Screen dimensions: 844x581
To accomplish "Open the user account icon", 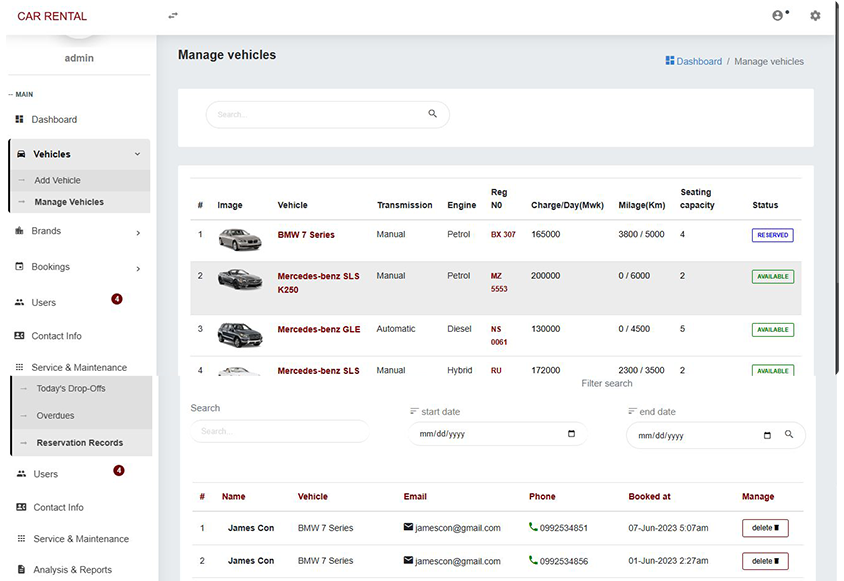I will pyautogui.click(x=778, y=16).
